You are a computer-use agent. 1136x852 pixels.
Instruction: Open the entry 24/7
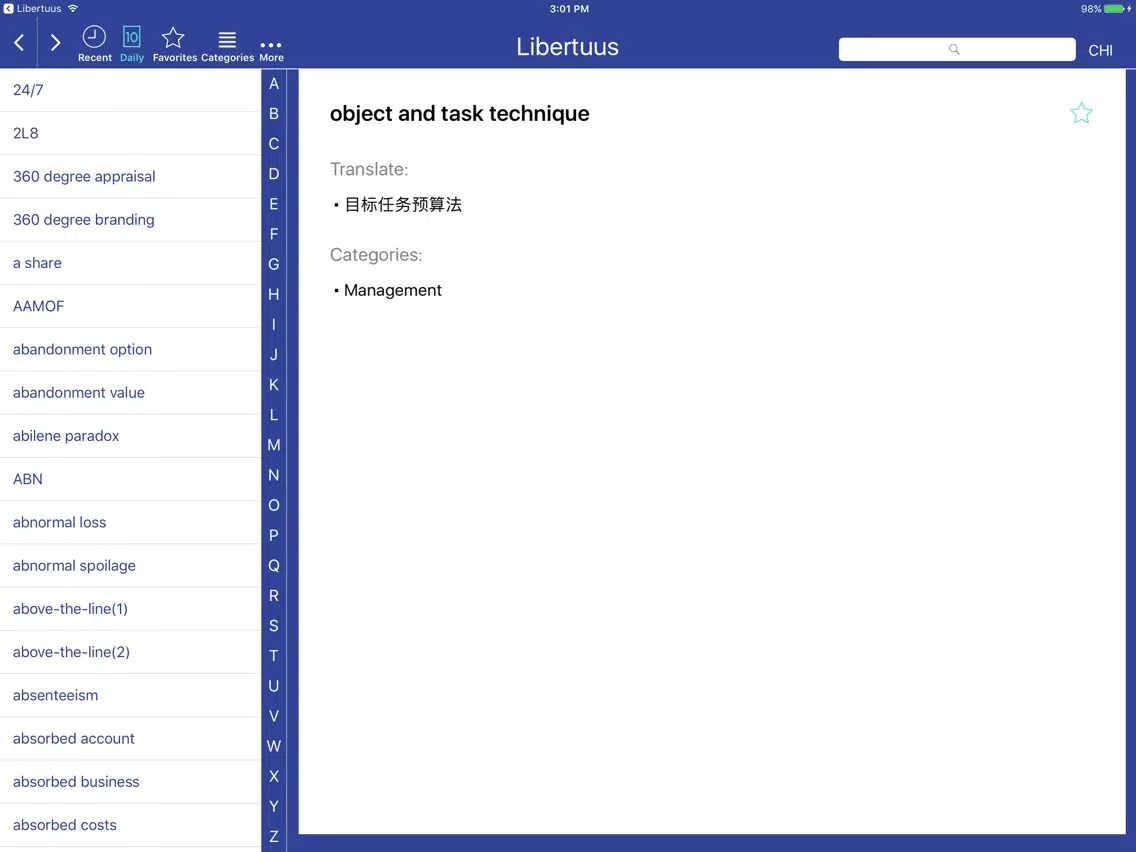130,90
